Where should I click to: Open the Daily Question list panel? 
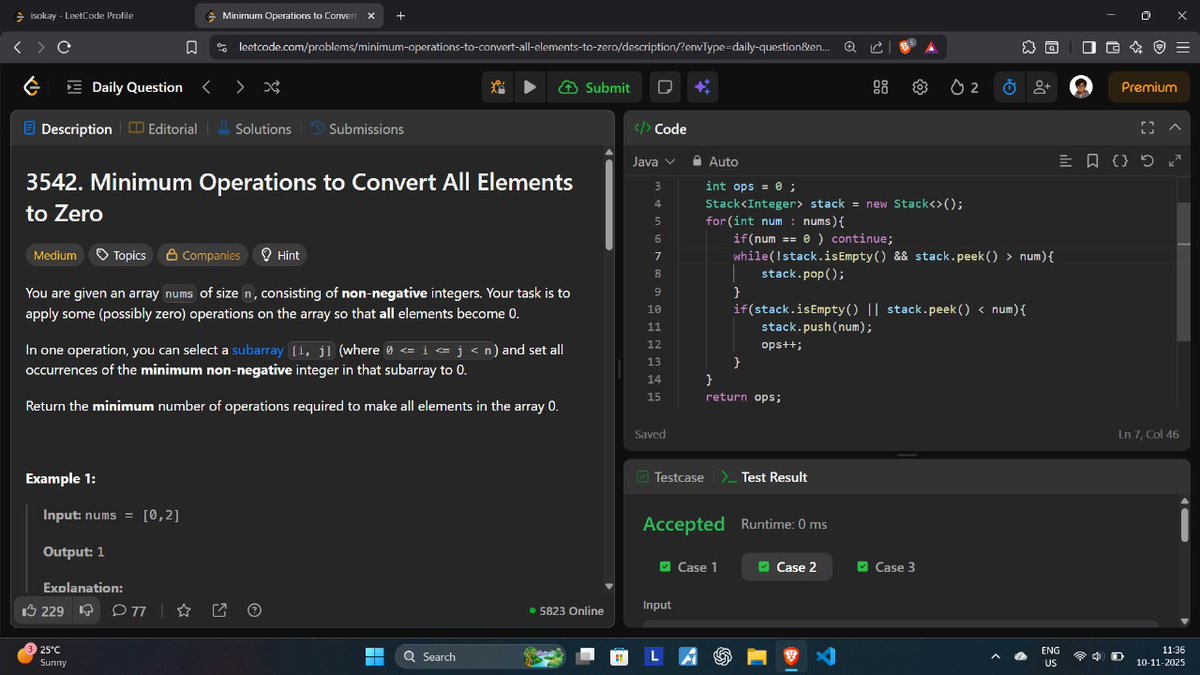[x=125, y=87]
